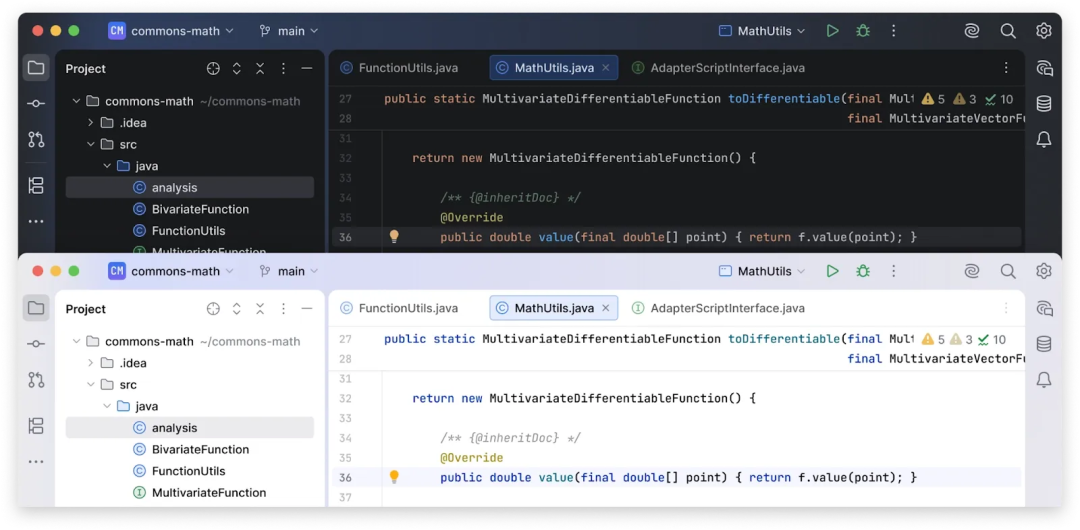
Task: Close the MathUtils.java tab in the light editor
Action: 605,308
